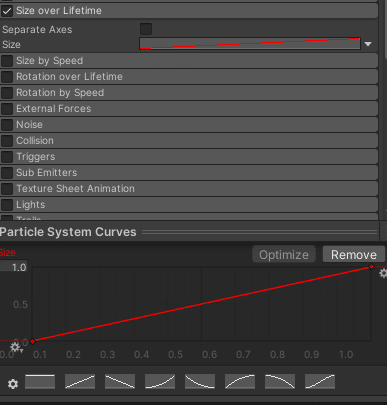
Task: Enable the Rotation by Speed module
Action: click(7, 93)
